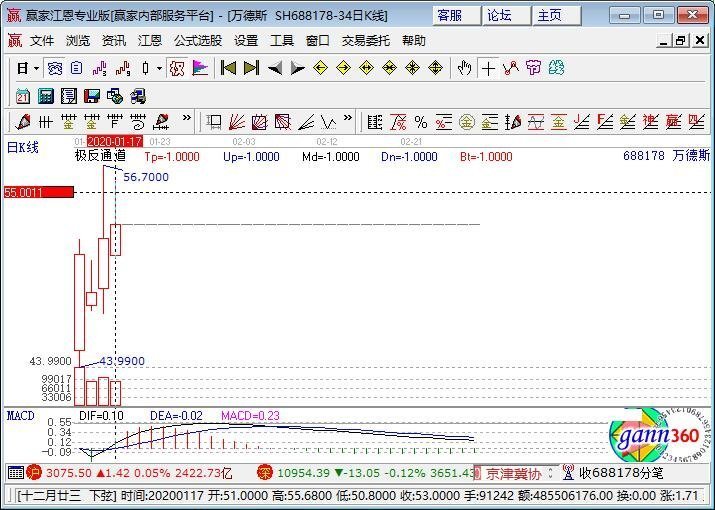Click the antenna signal icon in status bar
Viewport: 715px width, 510px height.
(568, 473)
